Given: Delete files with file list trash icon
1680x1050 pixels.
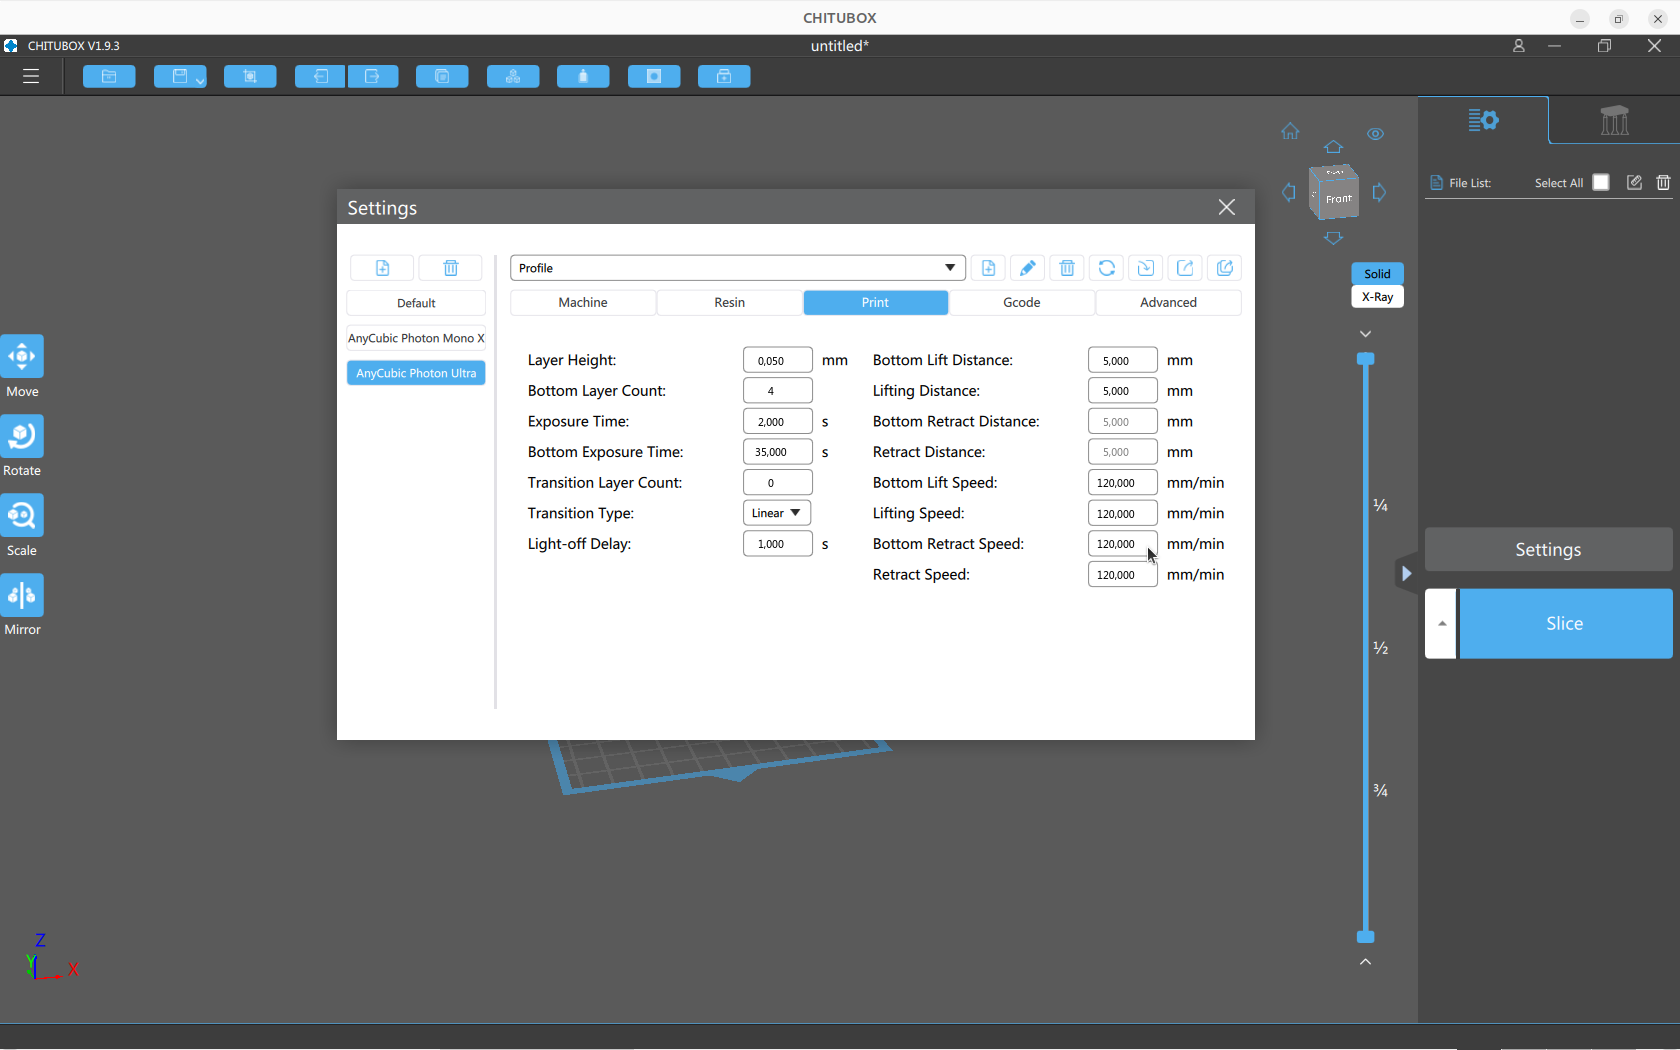Looking at the screenshot, I should [1663, 182].
